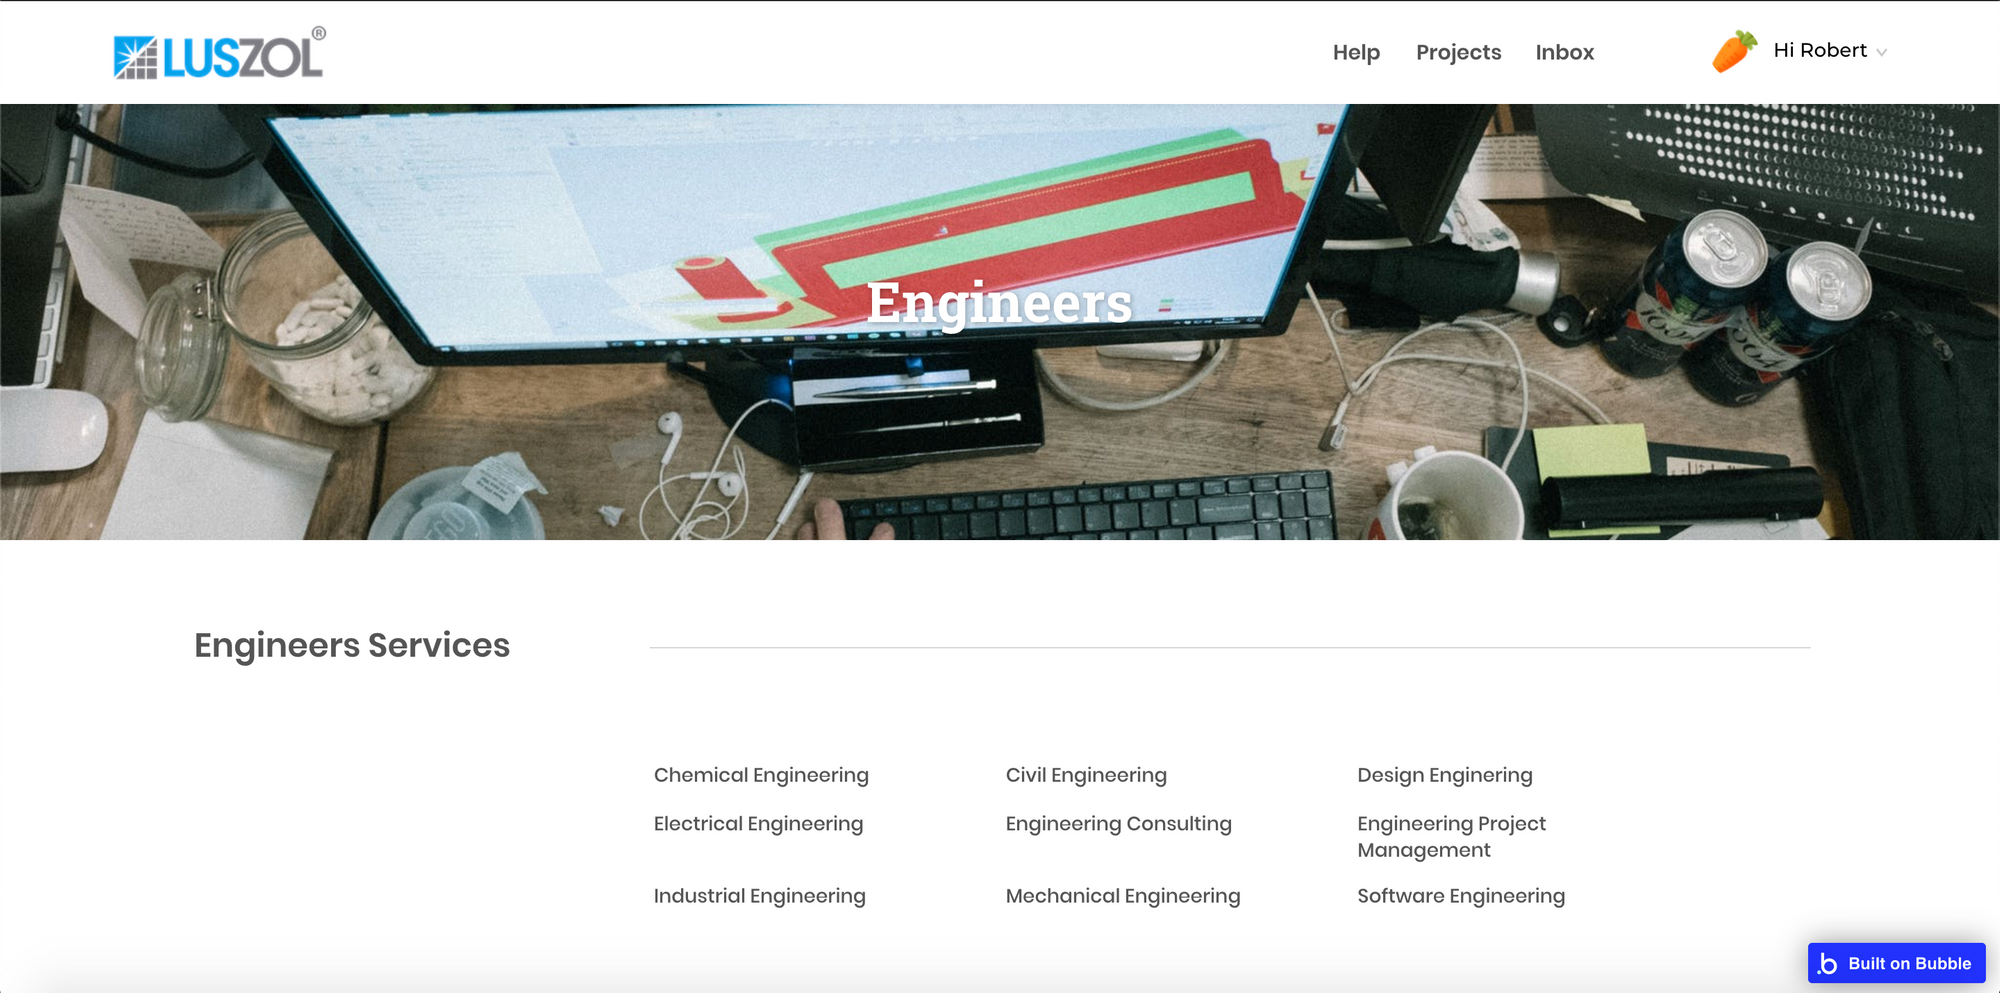Open Engineering Consulting link
The width and height of the screenshot is (2000, 993).
(x=1118, y=824)
